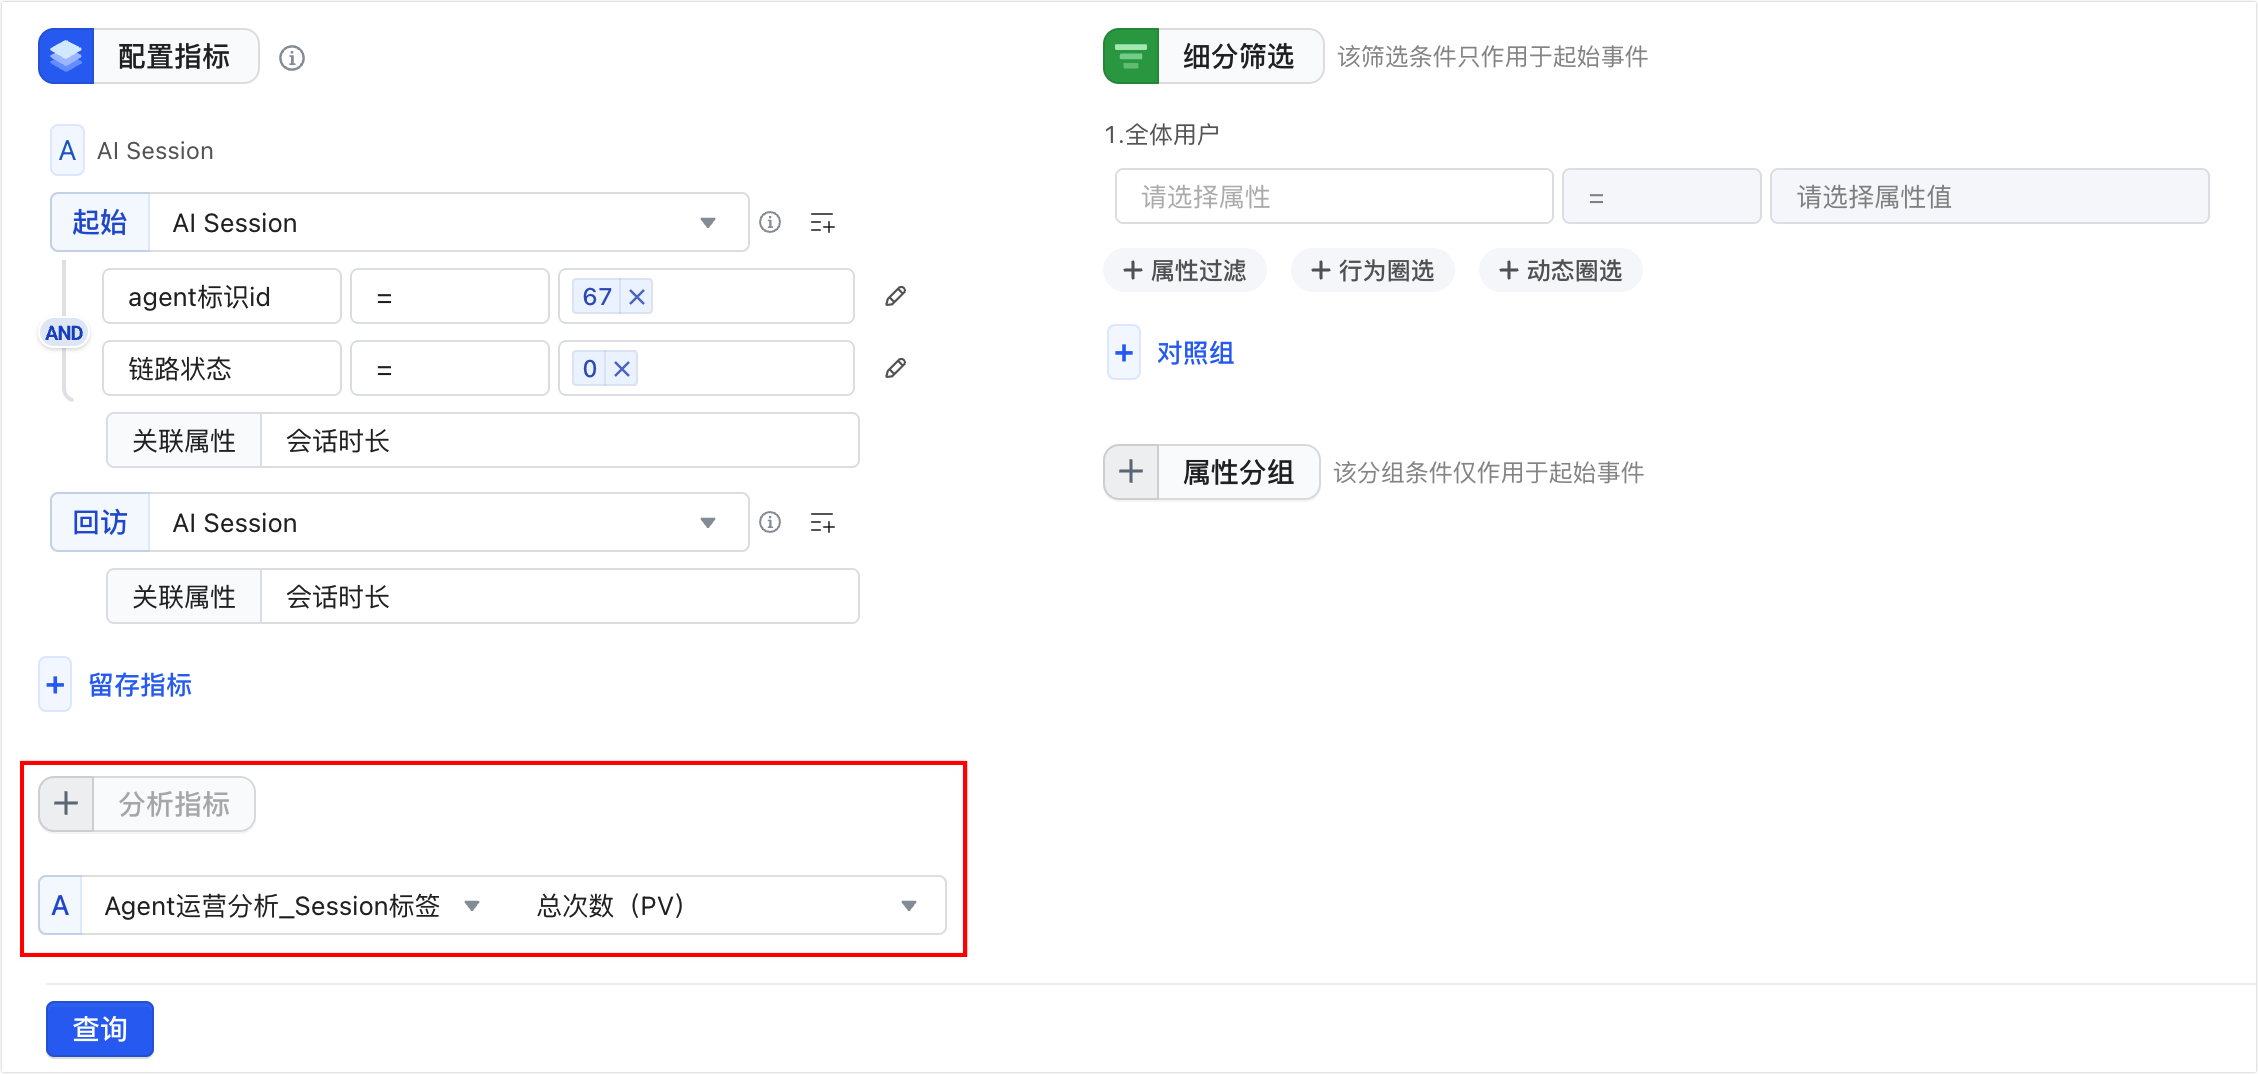Click the blue layers icon beside 配置指标

[66, 56]
